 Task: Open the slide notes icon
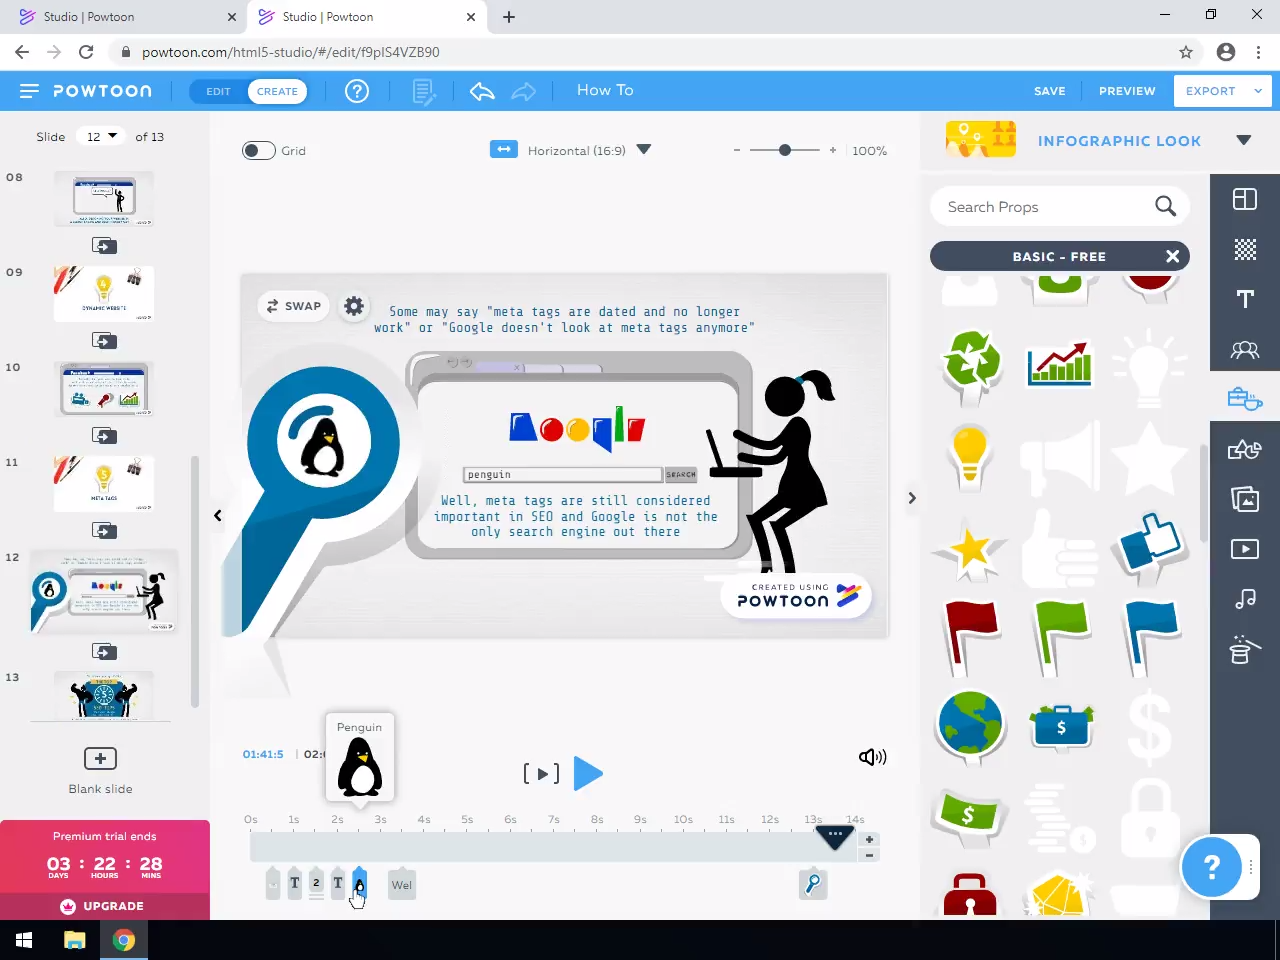(424, 92)
